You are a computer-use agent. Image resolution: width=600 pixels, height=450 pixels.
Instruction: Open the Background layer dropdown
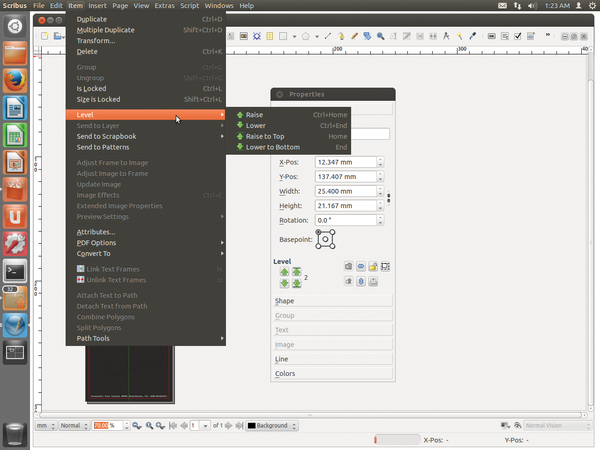(272, 426)
